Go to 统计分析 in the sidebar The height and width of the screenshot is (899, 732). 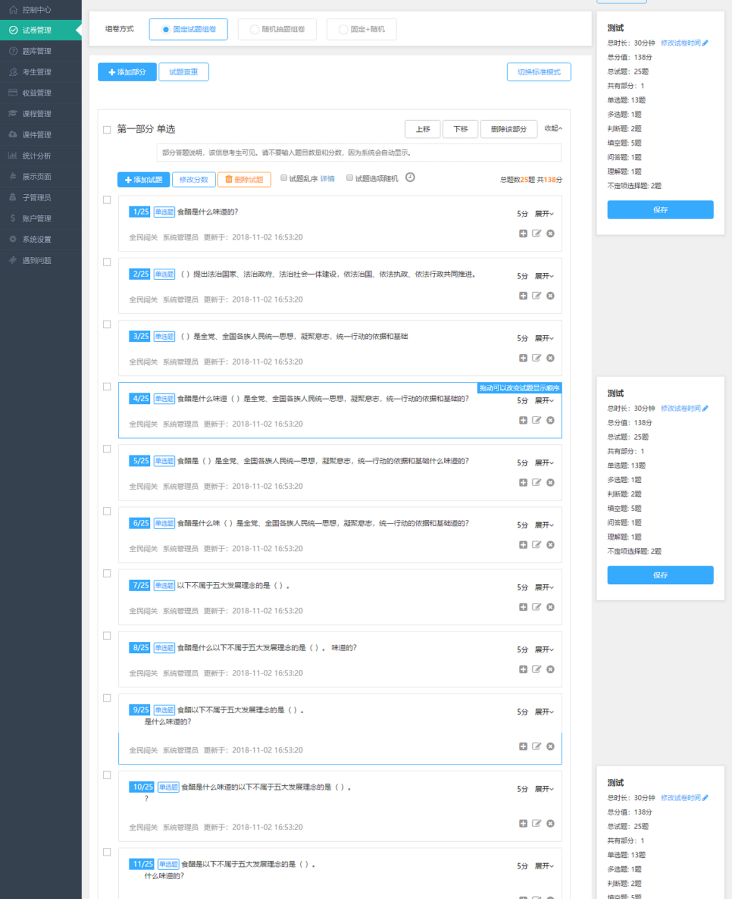tap(38, 156)
